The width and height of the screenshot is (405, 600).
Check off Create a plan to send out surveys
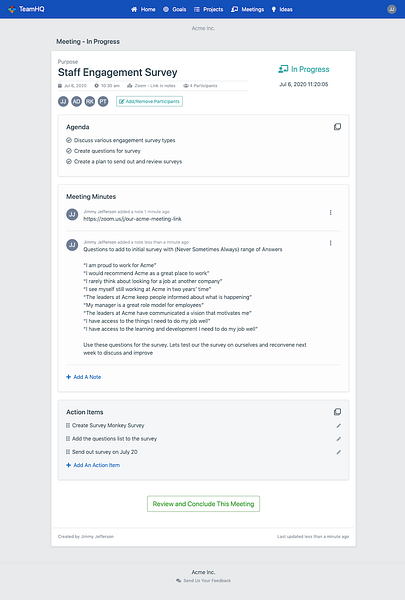[x=69, y=161]
